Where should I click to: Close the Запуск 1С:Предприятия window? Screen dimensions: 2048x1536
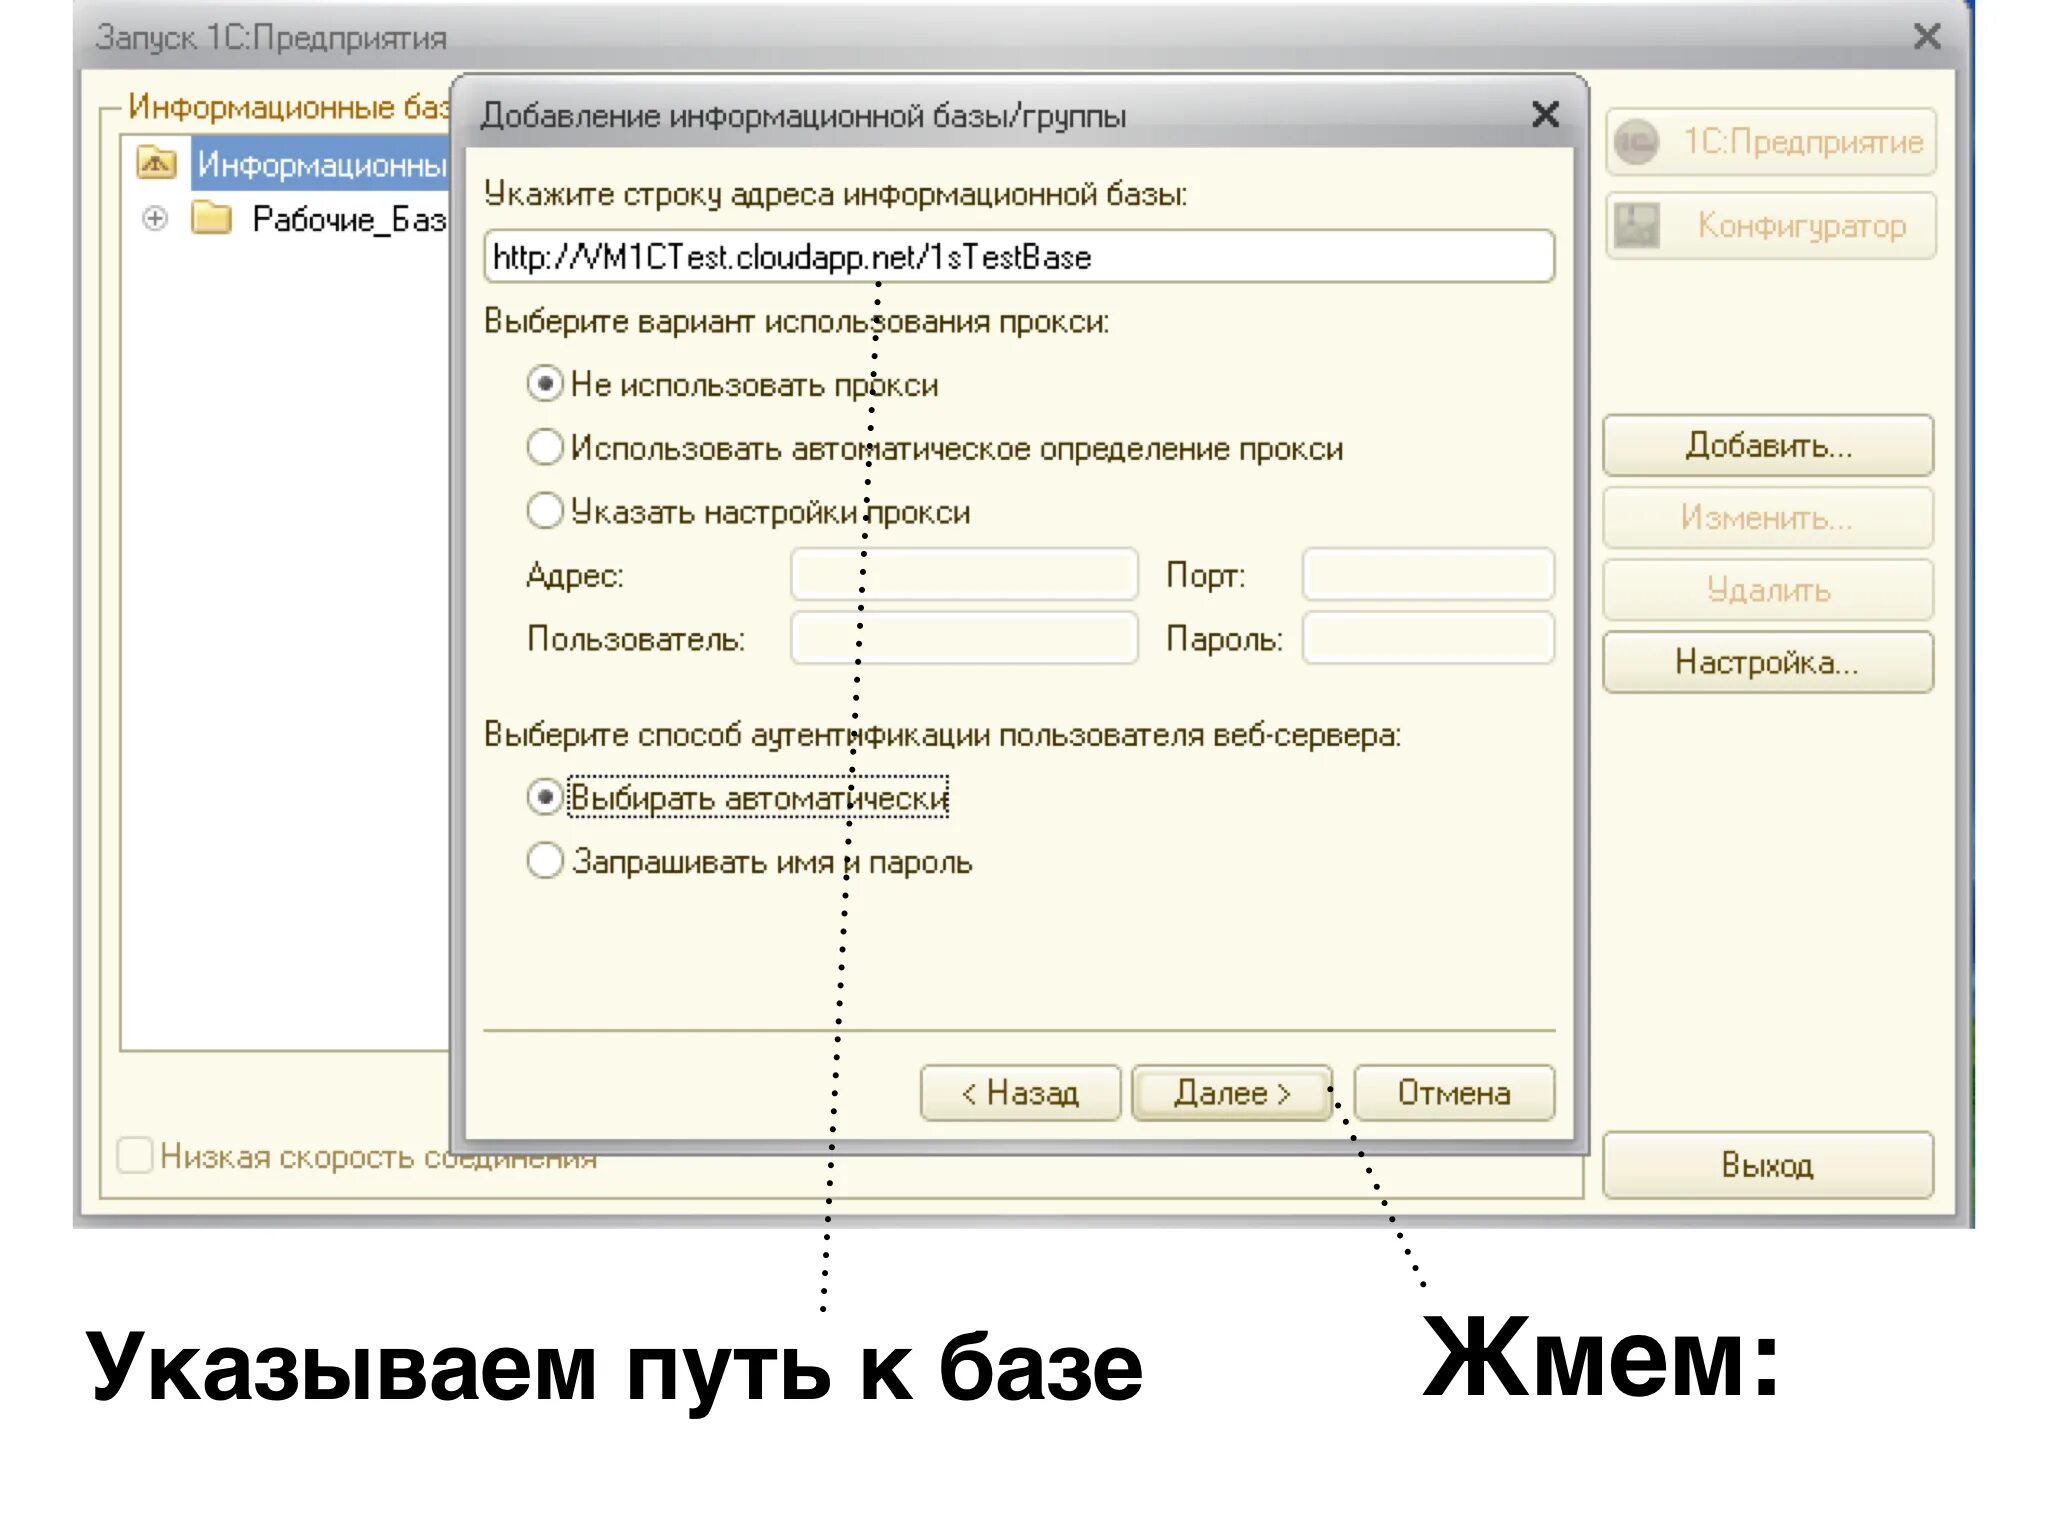click(x=1927, y=37)
